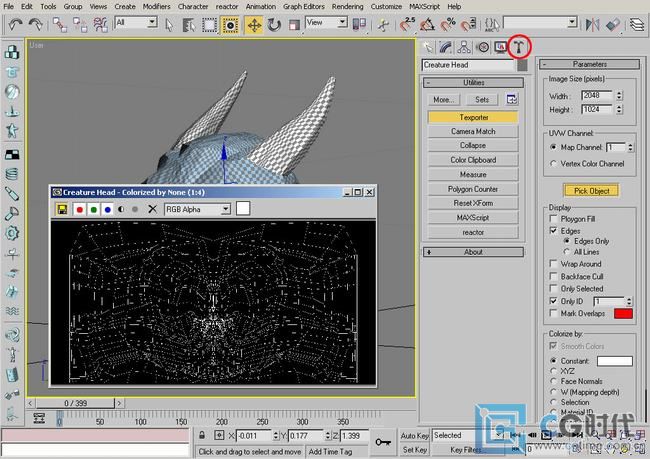Screen dimensions: 650x459
Task: Open the Select by Name tool
Action: coord(189,25)
